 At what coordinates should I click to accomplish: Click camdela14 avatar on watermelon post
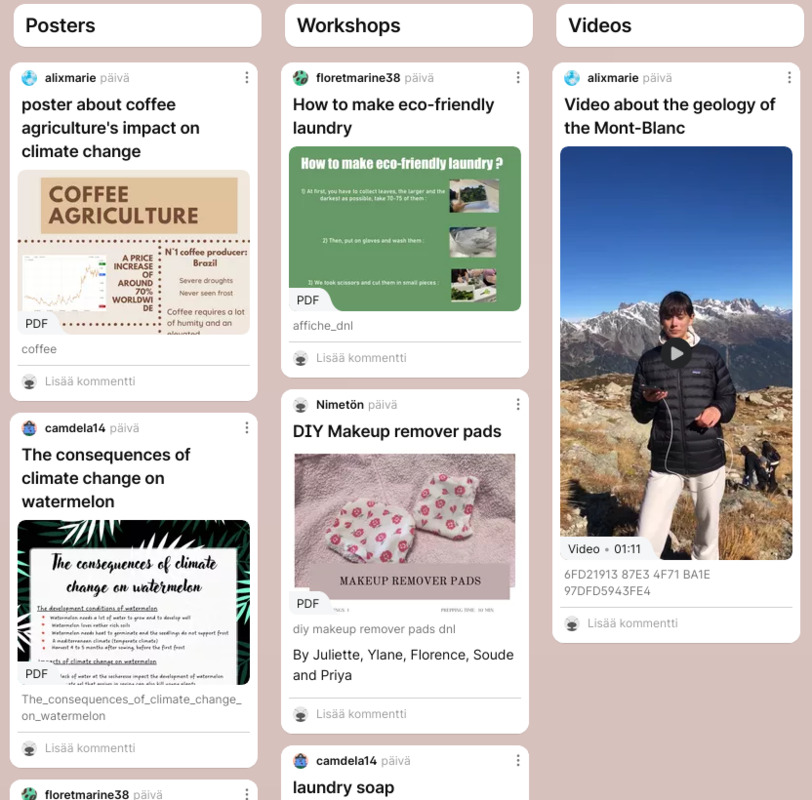[30, 428]
